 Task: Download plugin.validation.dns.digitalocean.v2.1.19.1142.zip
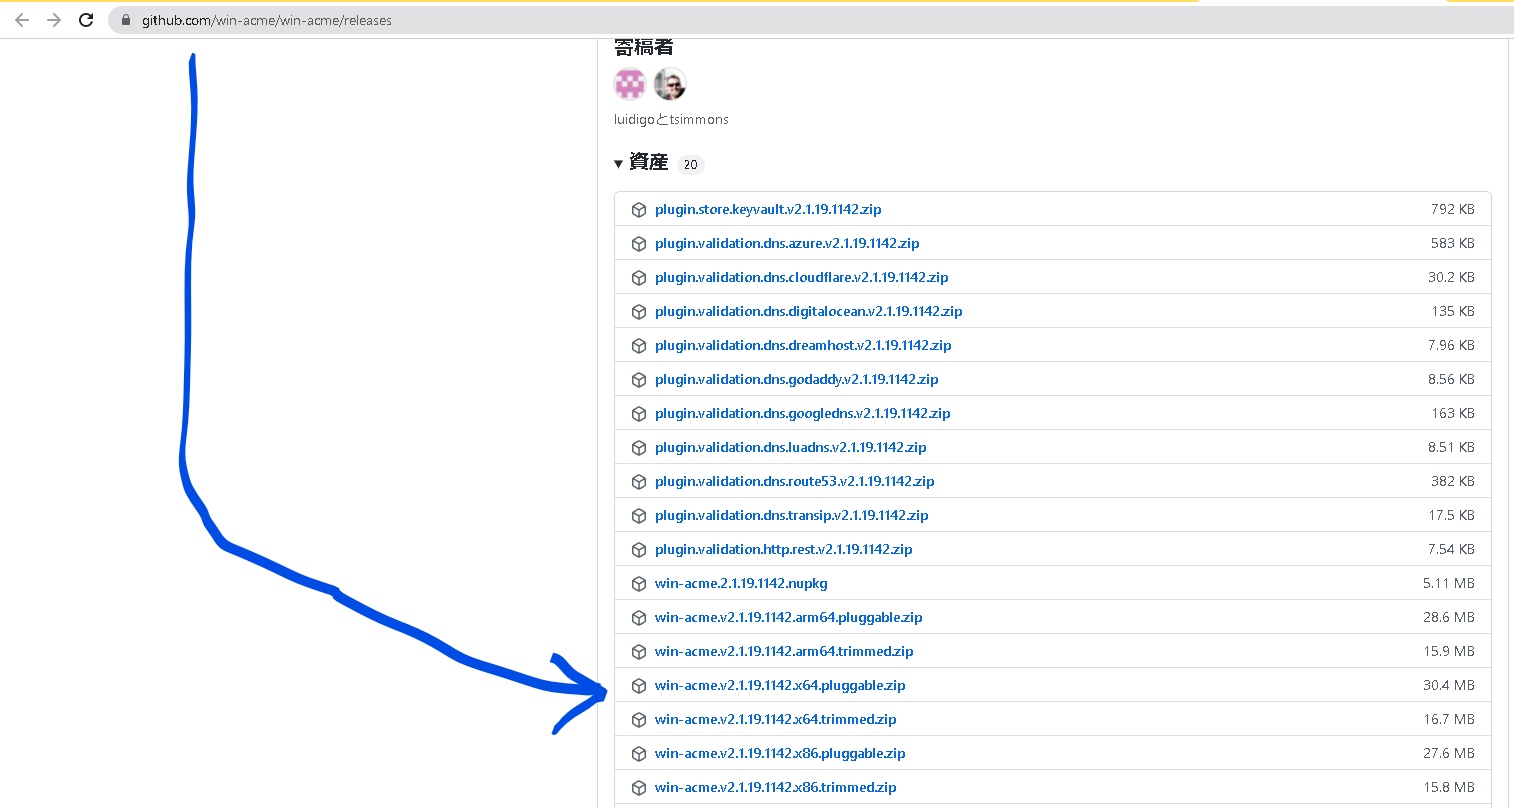click(x=809, y=311)
